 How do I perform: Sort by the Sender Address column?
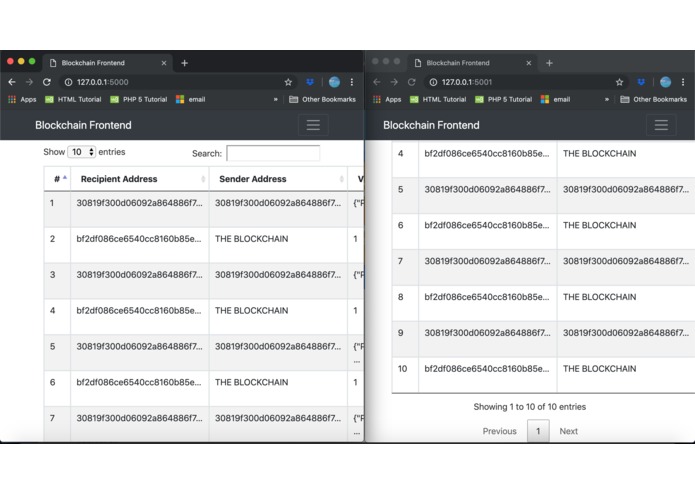pos(278,179)
